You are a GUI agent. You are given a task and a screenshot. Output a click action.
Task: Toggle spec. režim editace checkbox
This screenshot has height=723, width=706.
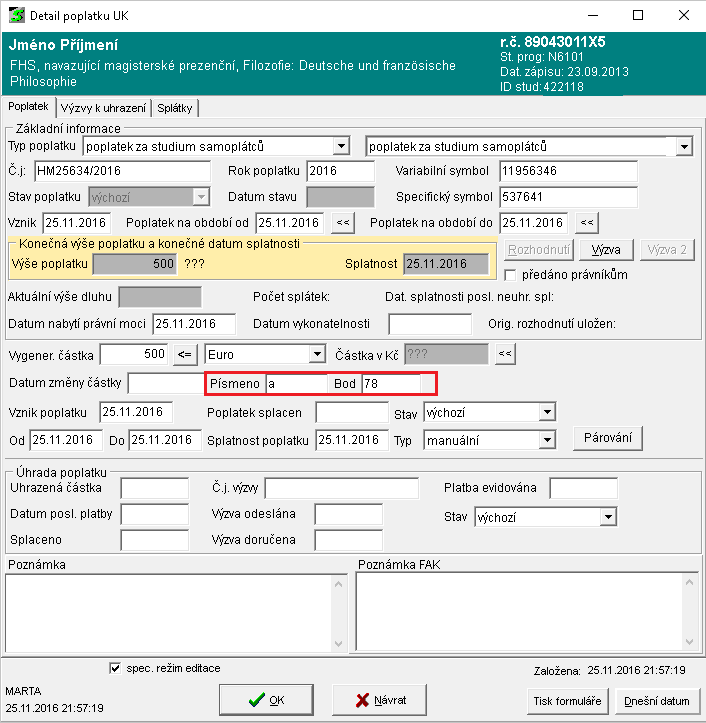(114, 668)
